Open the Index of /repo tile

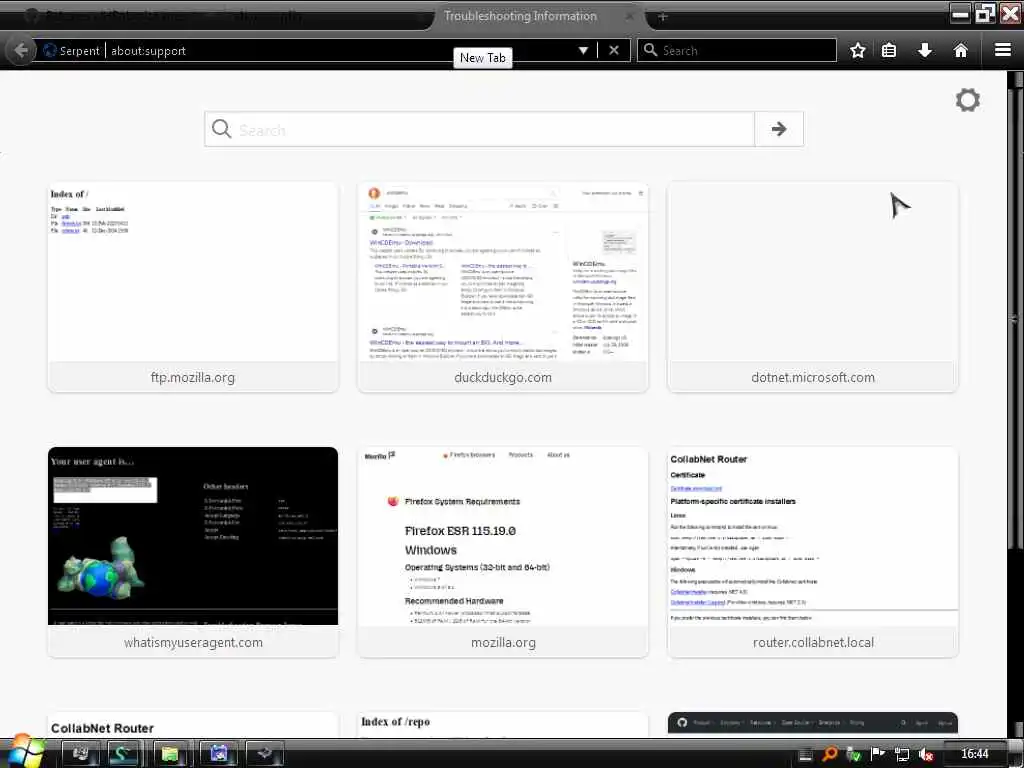pyautogui.click(x=503, y=725)
